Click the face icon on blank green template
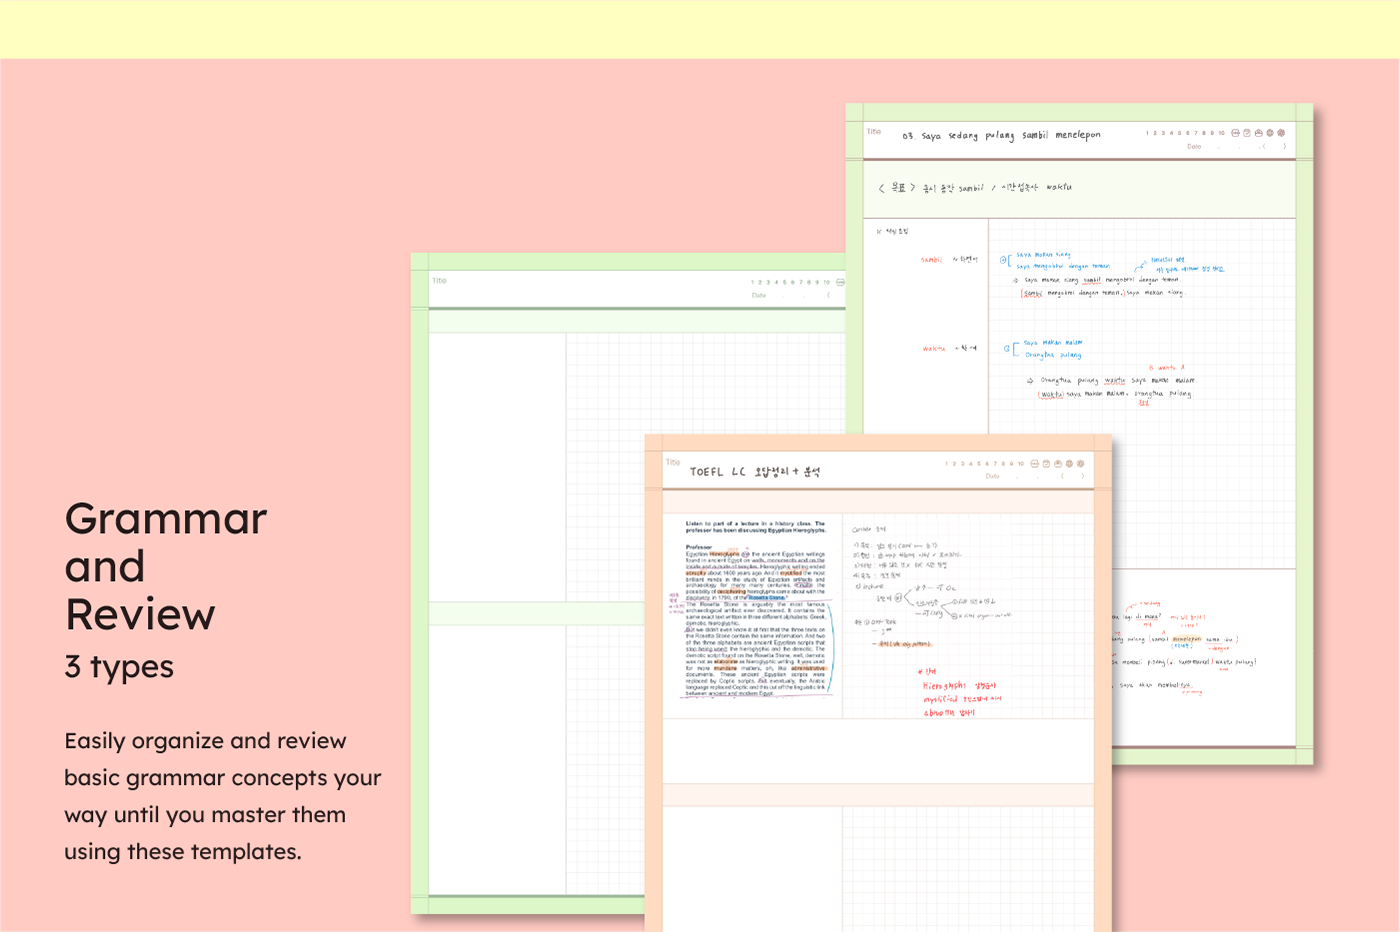1400x932 pixels. (x=840, y=283)
